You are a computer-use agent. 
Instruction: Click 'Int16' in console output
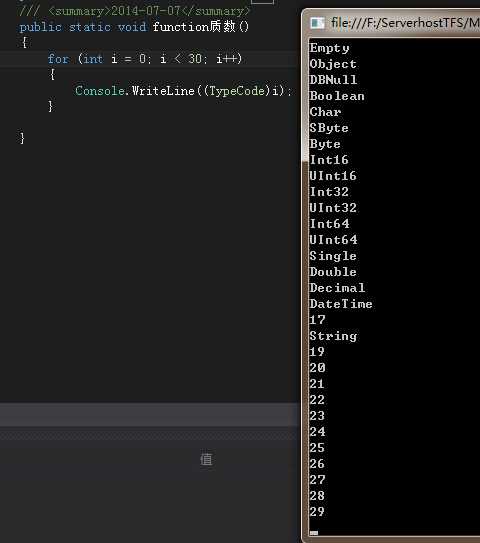[x=329, y=160]
